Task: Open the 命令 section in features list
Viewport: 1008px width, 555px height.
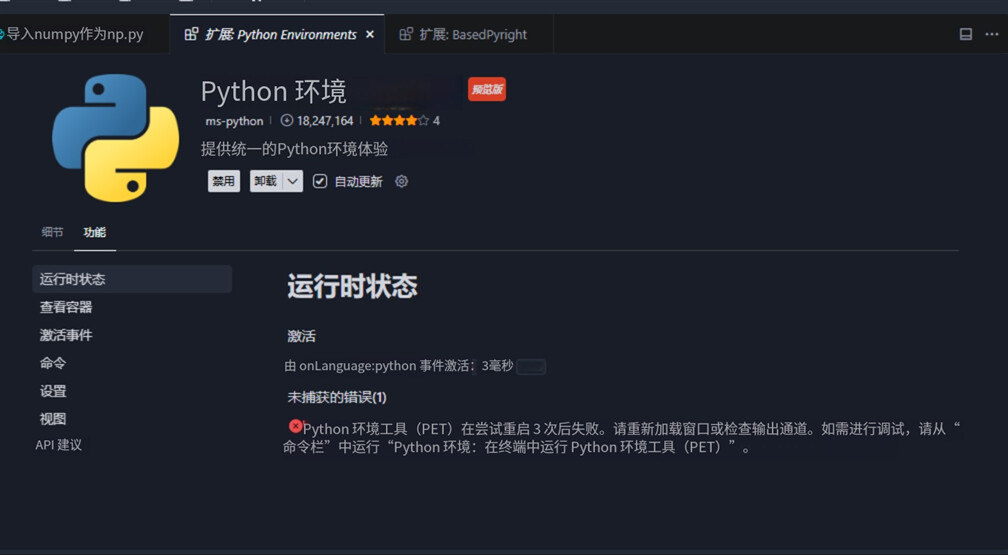Action: click(53, 363)
